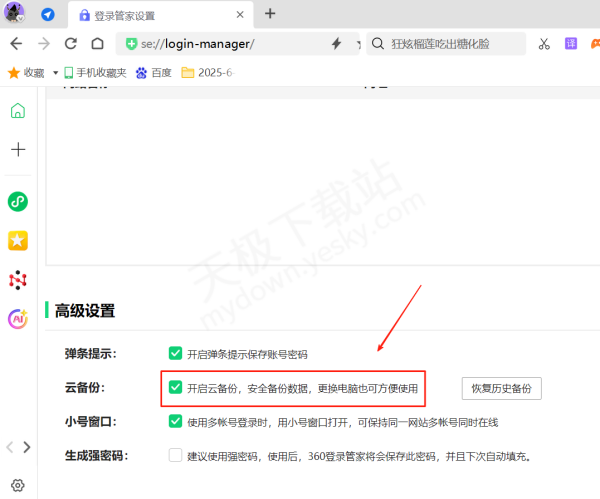Disable the 弹条提示 save password checkbox
600x499 pixels.
(x=175, y=353)
